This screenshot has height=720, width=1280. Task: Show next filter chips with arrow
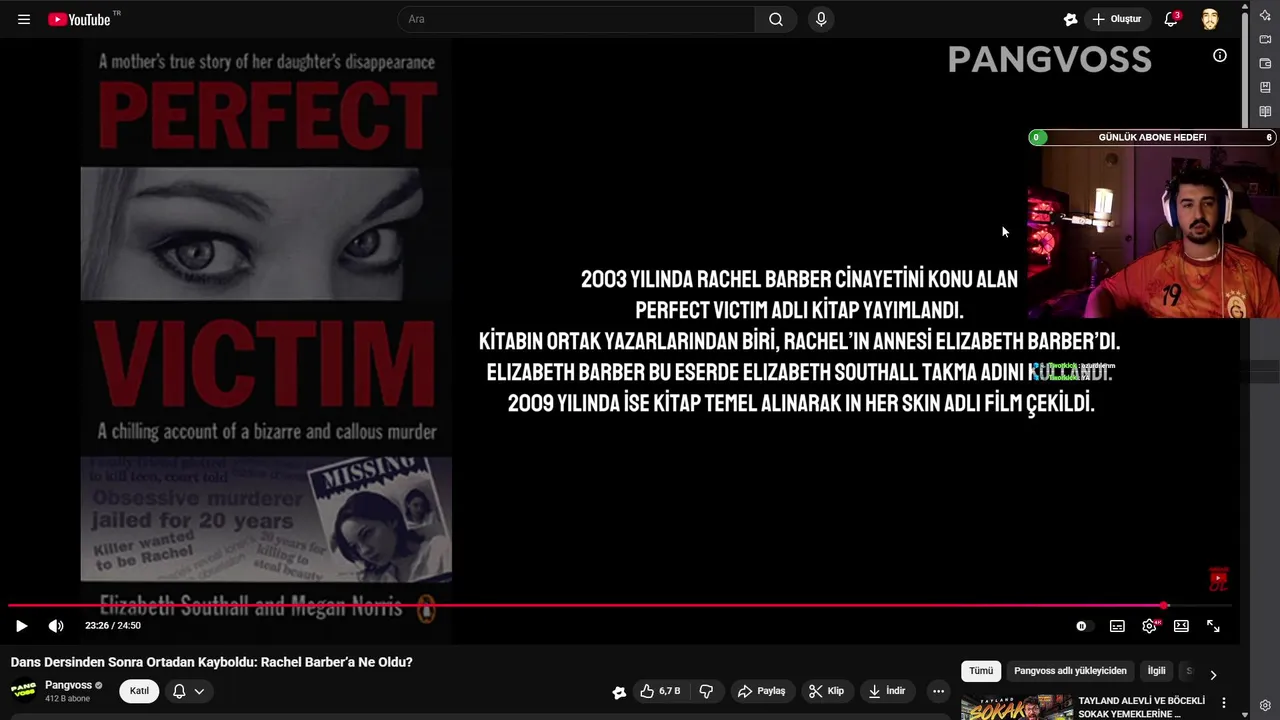(1213, 675)
